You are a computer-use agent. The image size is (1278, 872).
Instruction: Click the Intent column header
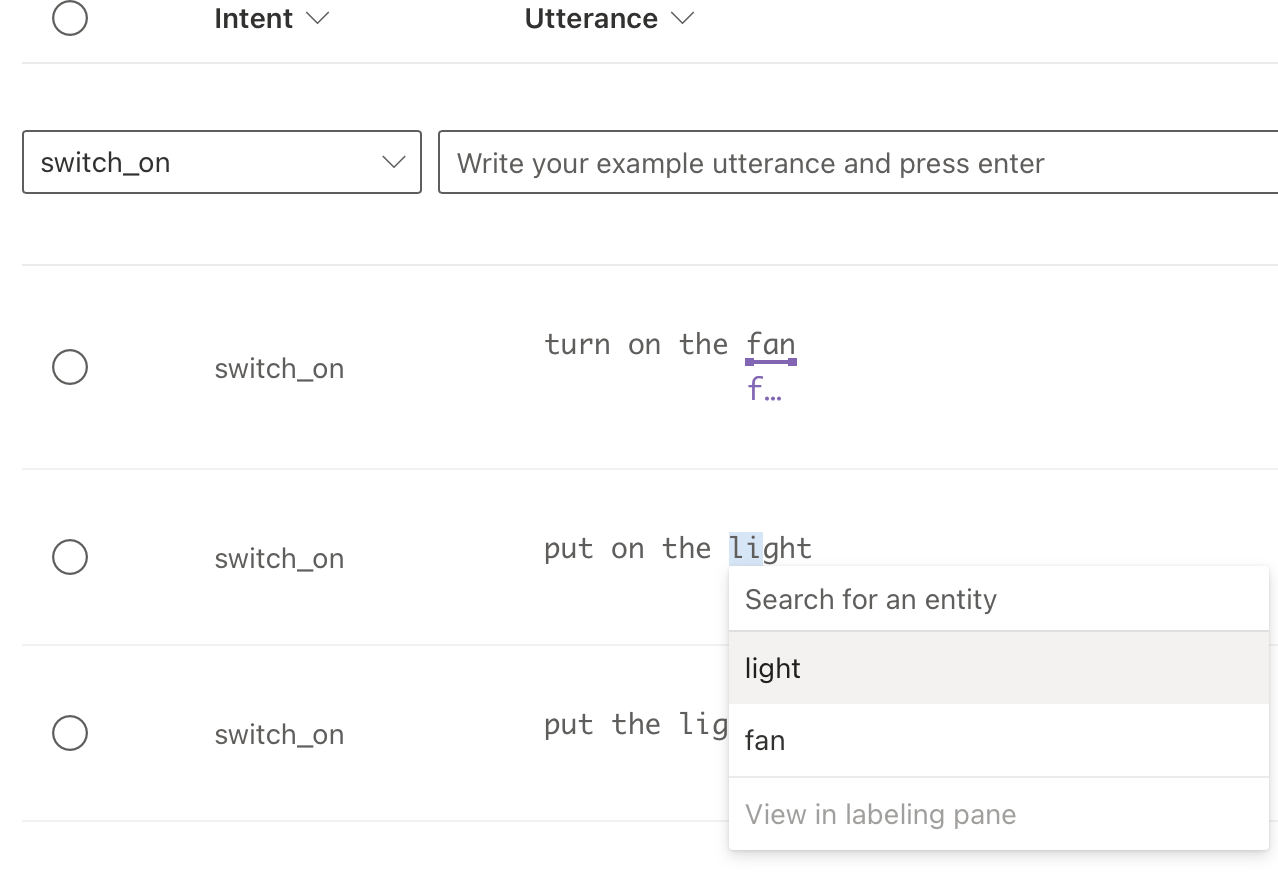(253, 18)
